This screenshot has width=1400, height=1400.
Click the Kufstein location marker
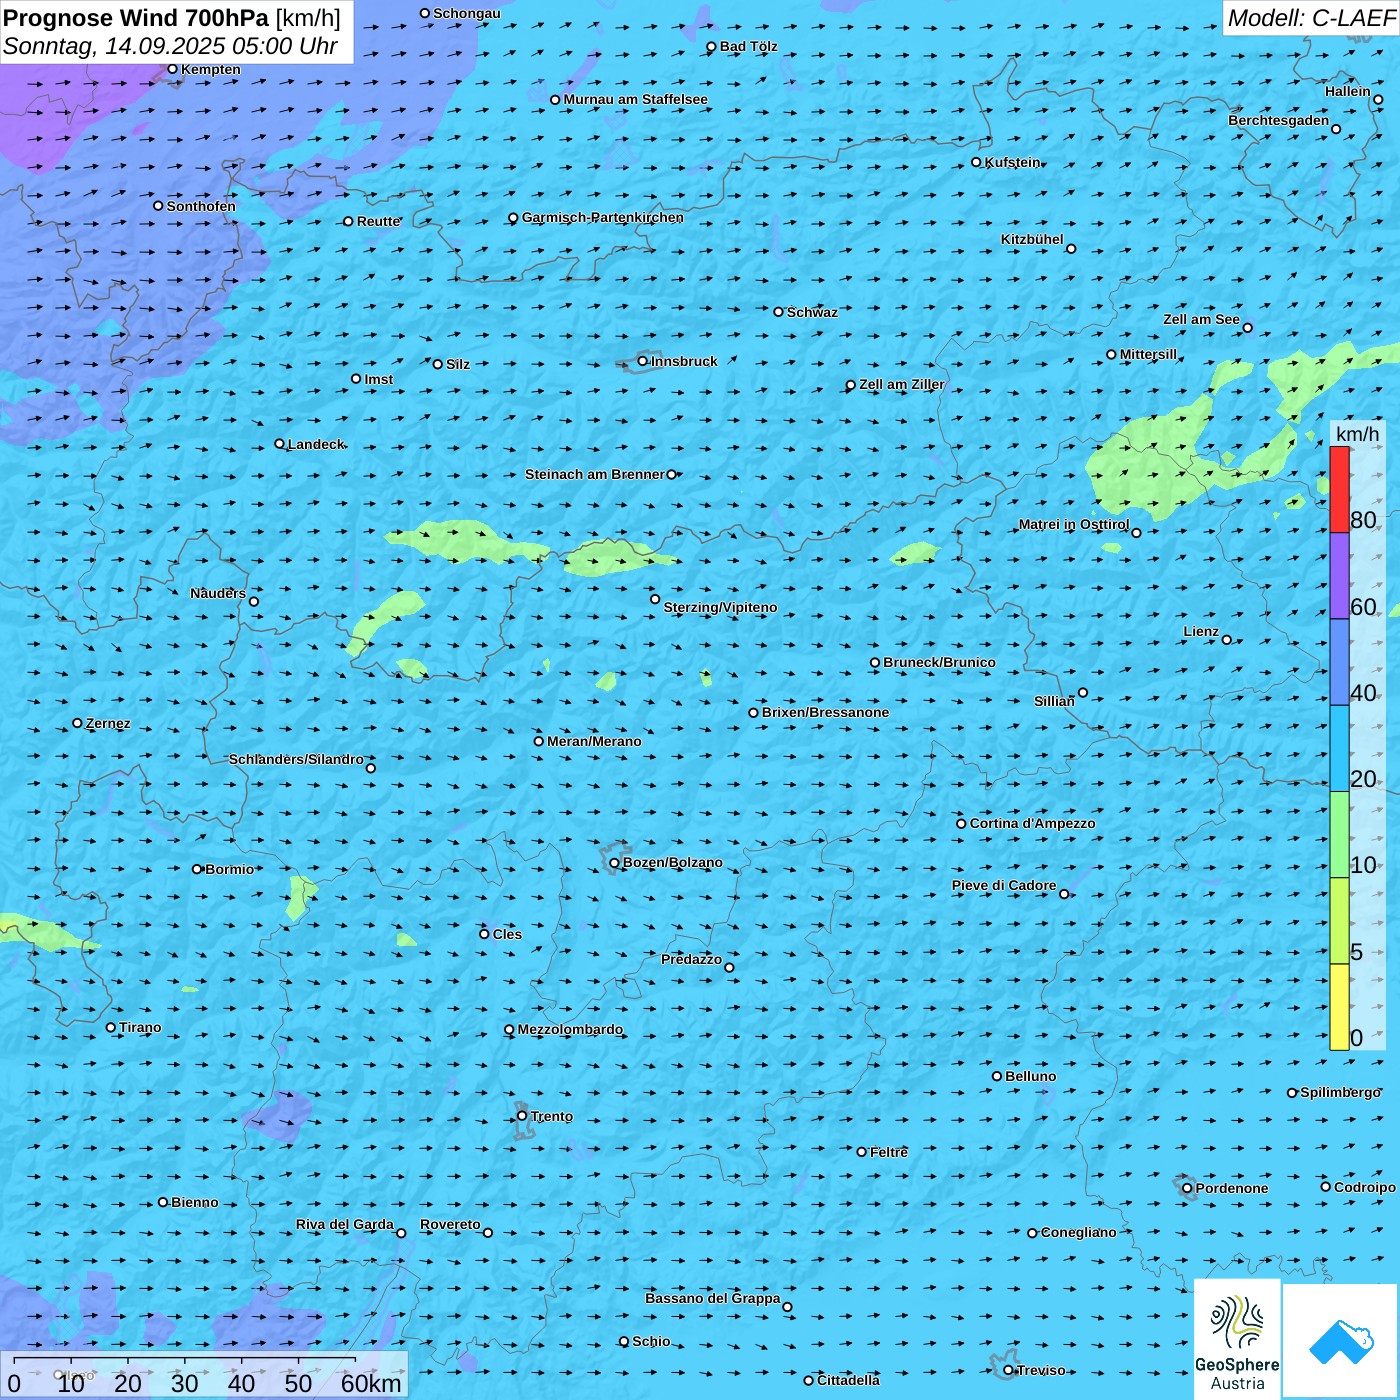(x=977, y=162)
